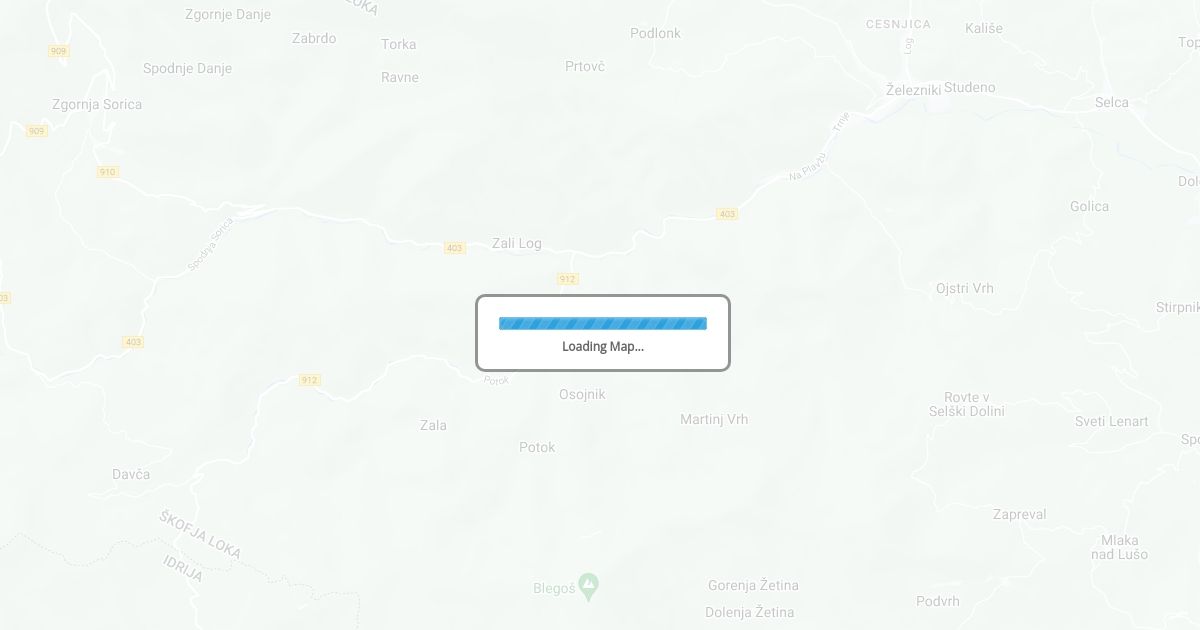Screen dimensions: 1200x630
Task: Click the Martinj Vrh village label
Action: point(714,419)
